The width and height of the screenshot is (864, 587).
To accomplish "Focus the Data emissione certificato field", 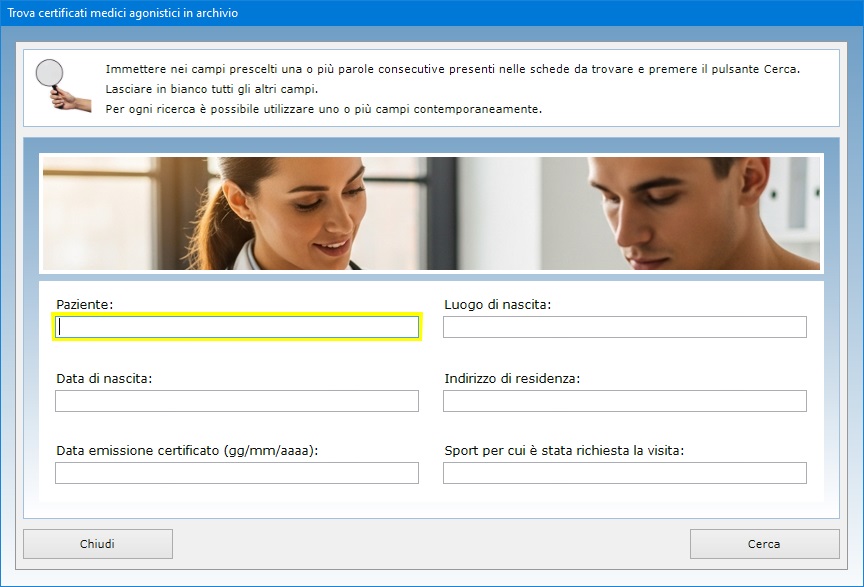I will (237, 473).
